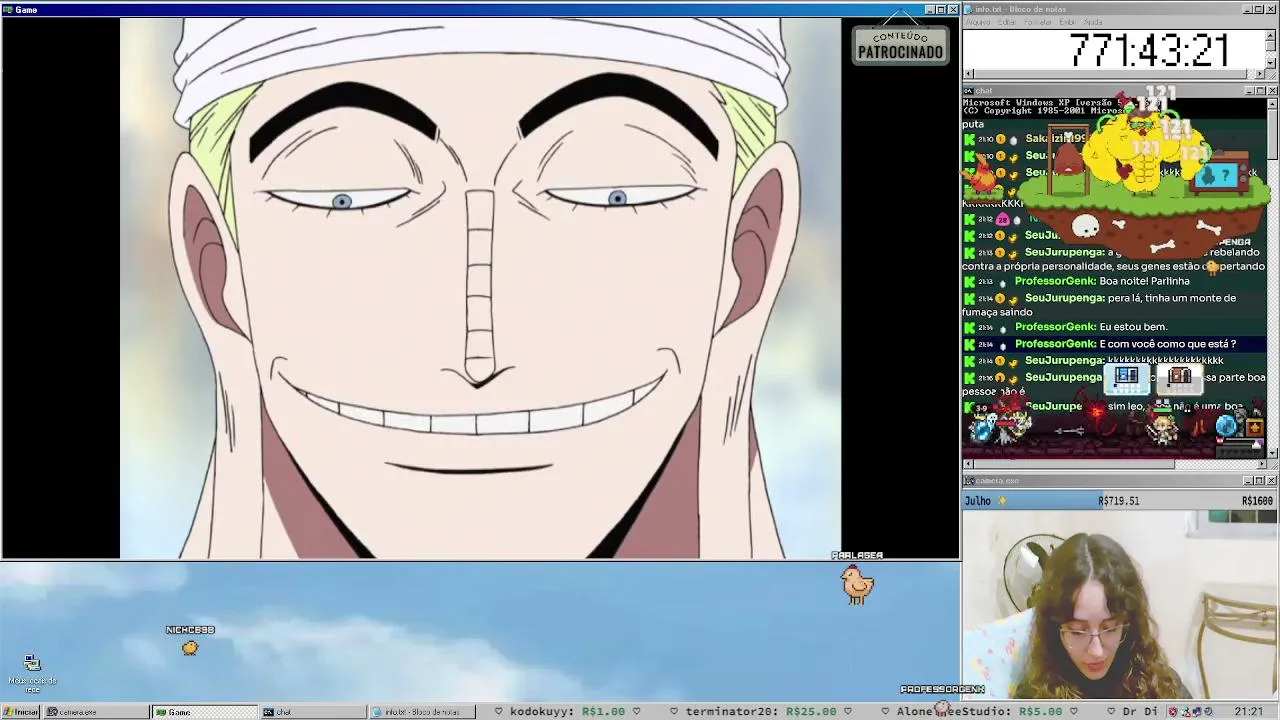
Task: Click the system tray clock showing 21:21
Action: coord(1248,712)
